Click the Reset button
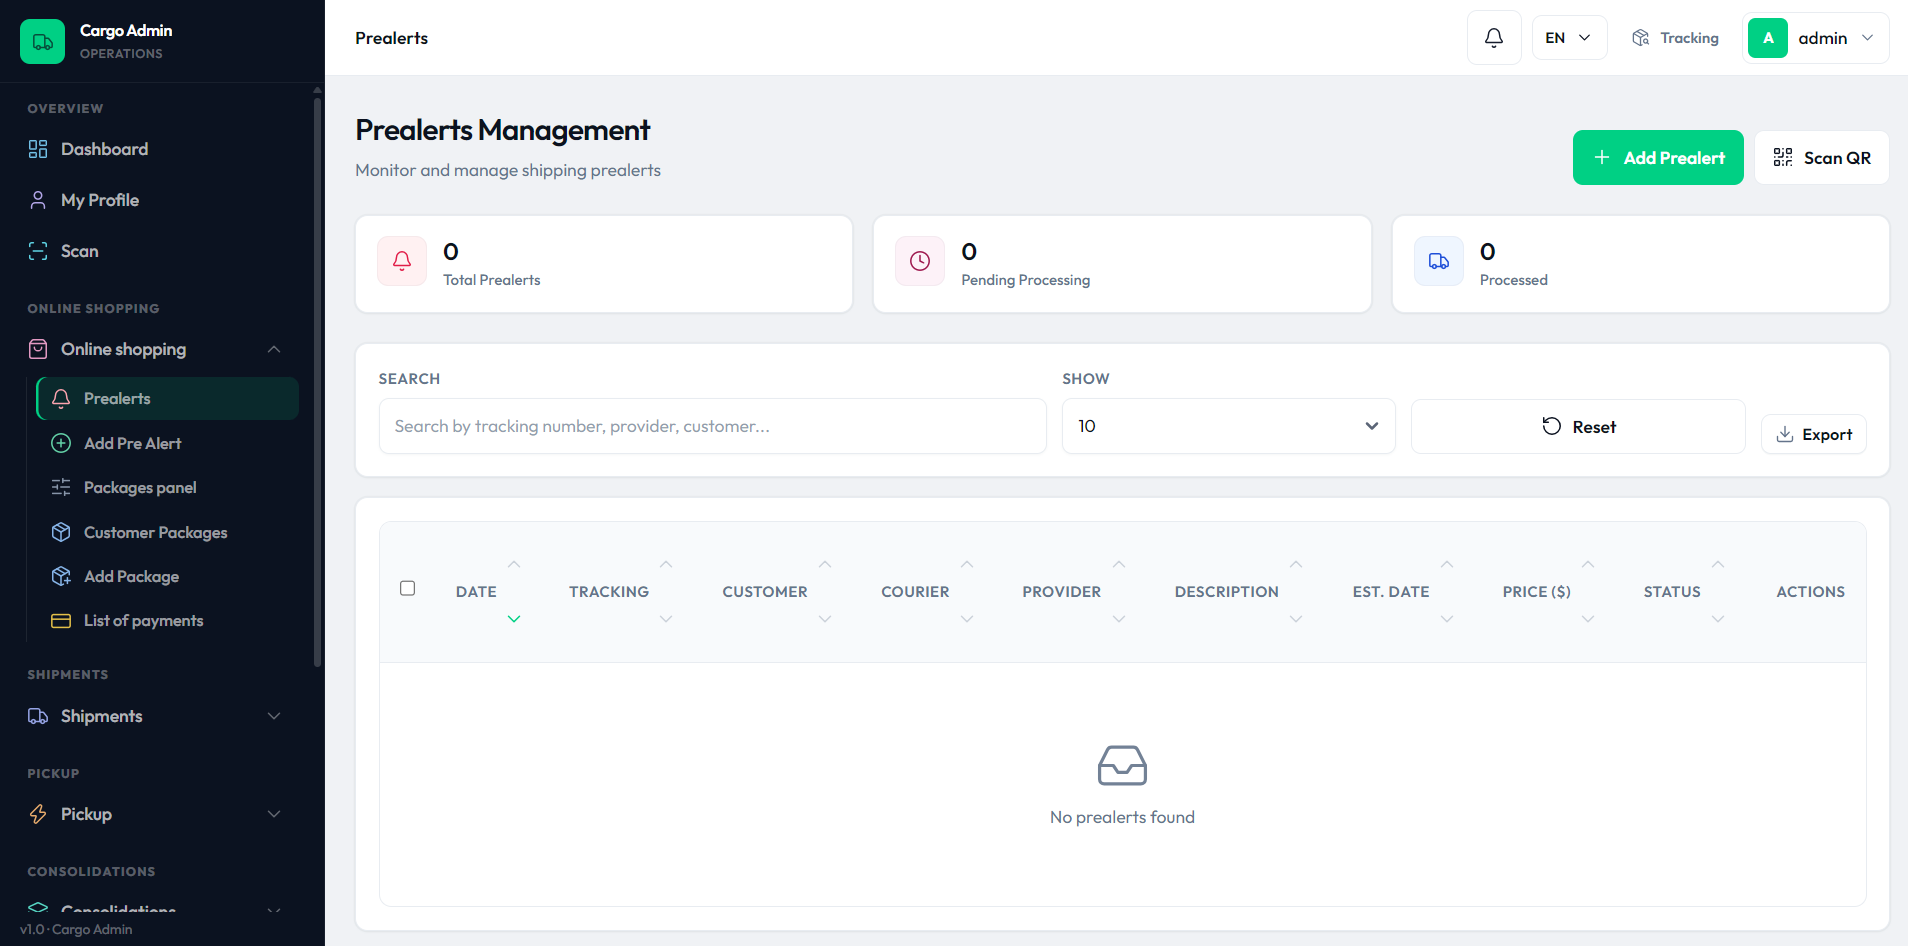Viewport: 1908px width, 946px height. [x=1578, y=426]
